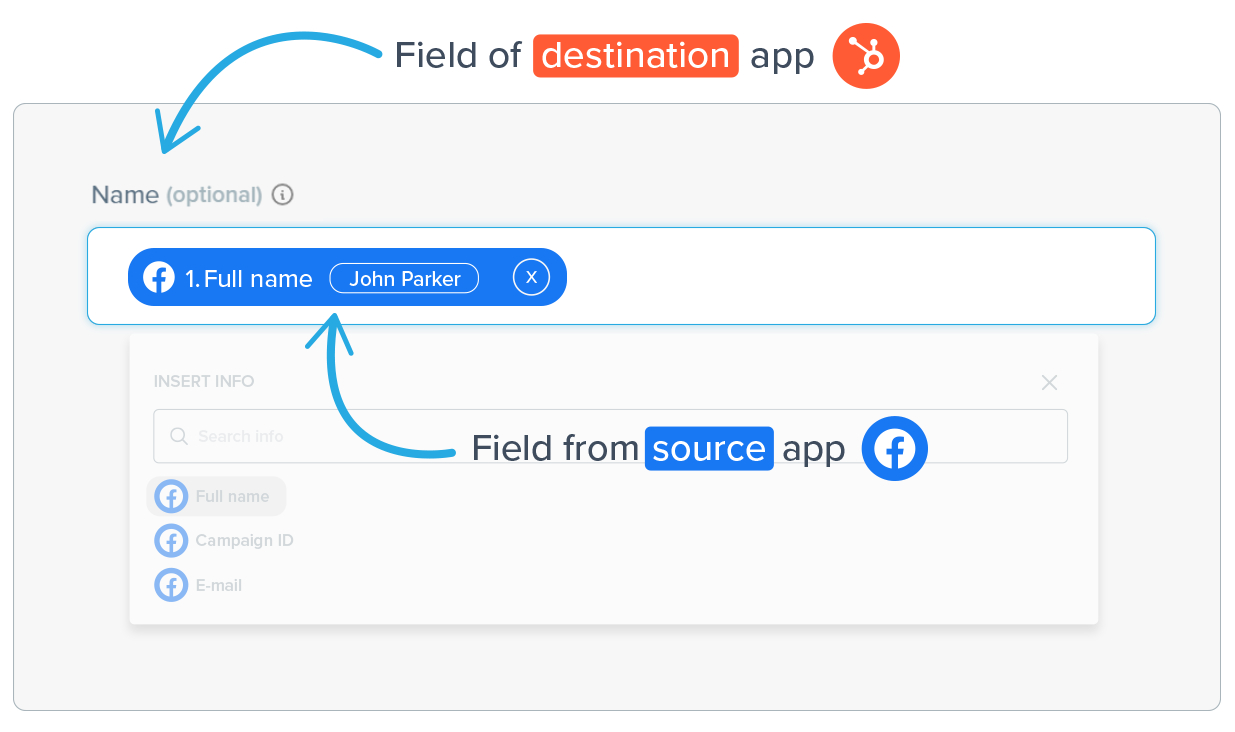Click the Facebook icon beside E-mail

coord(171,585)
